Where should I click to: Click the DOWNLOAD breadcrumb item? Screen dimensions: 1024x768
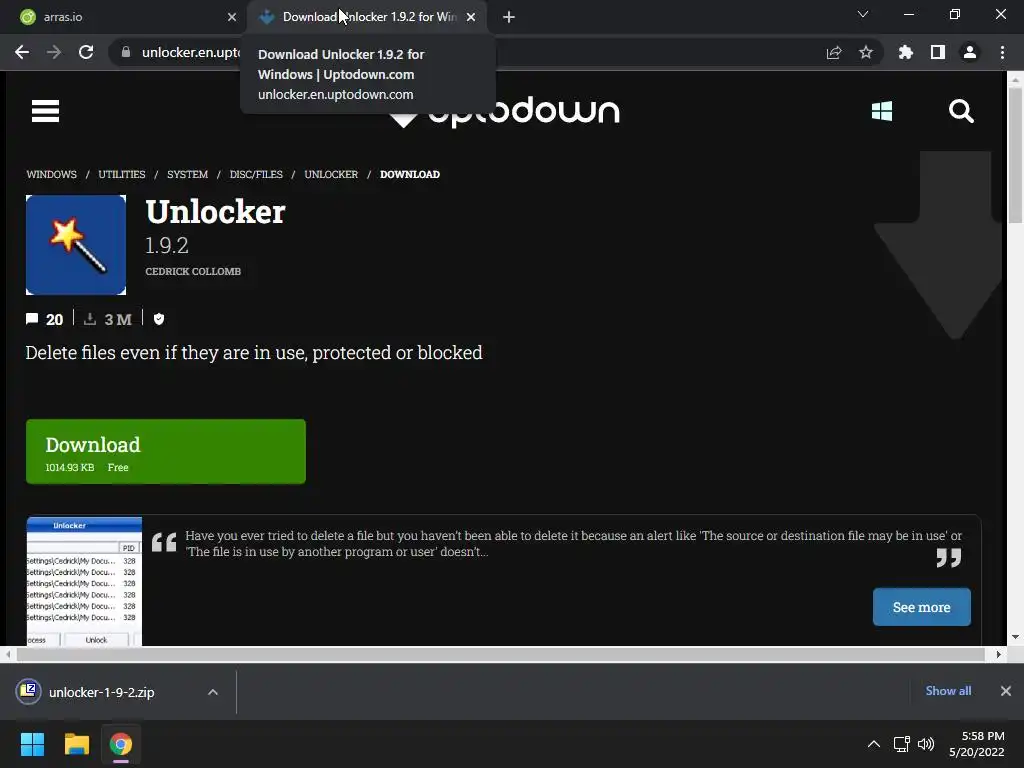409,174
